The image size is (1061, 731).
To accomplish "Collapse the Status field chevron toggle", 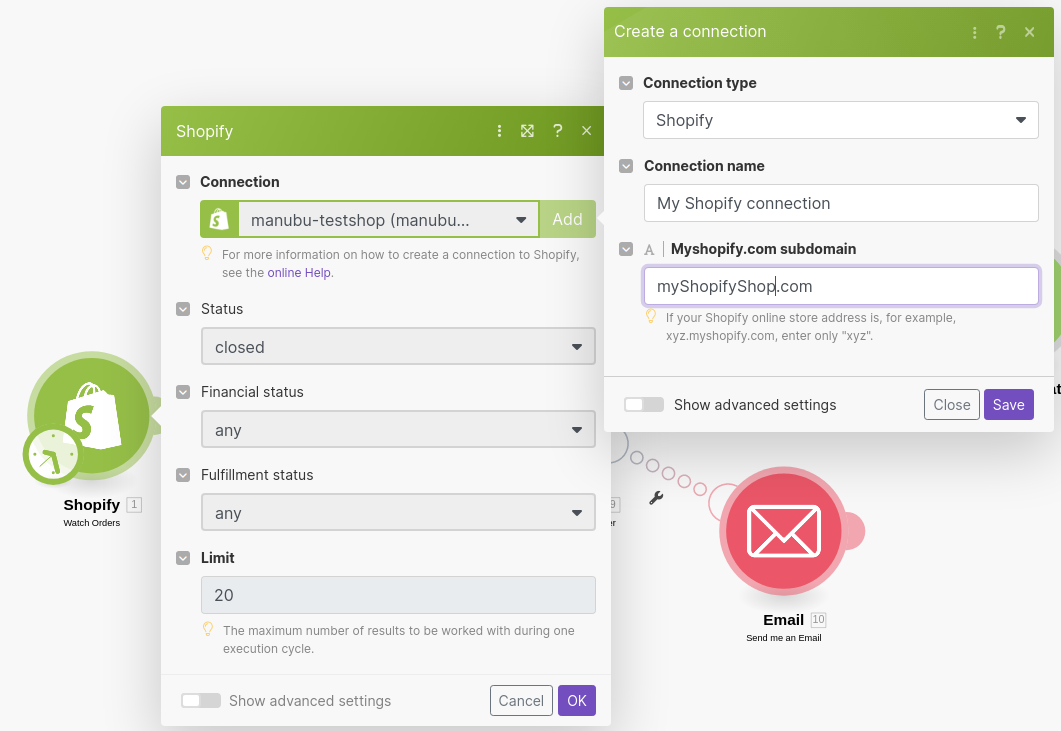I will pyautogui.click(x=183, y=310).
